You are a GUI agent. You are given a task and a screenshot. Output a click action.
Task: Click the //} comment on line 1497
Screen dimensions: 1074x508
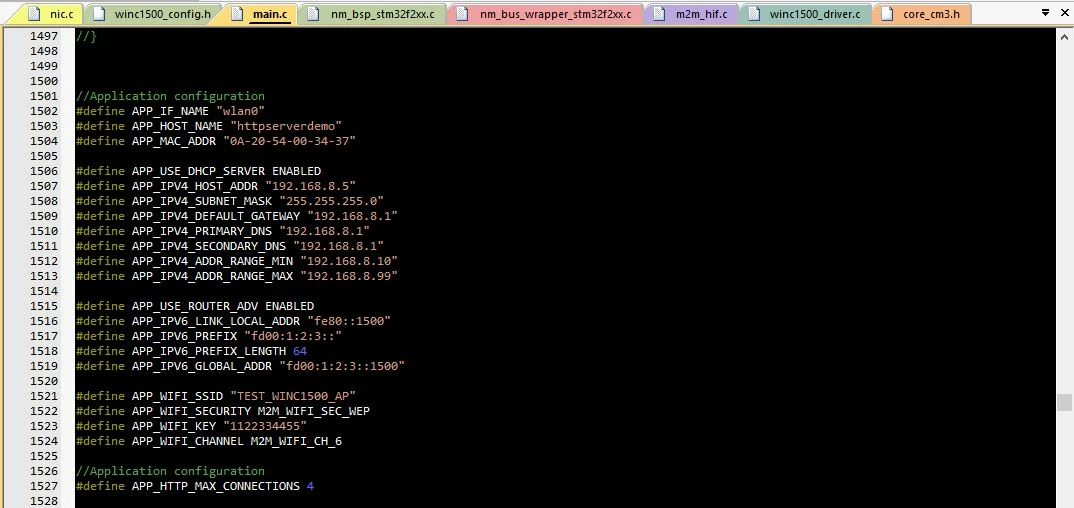(x=86, y=36)
